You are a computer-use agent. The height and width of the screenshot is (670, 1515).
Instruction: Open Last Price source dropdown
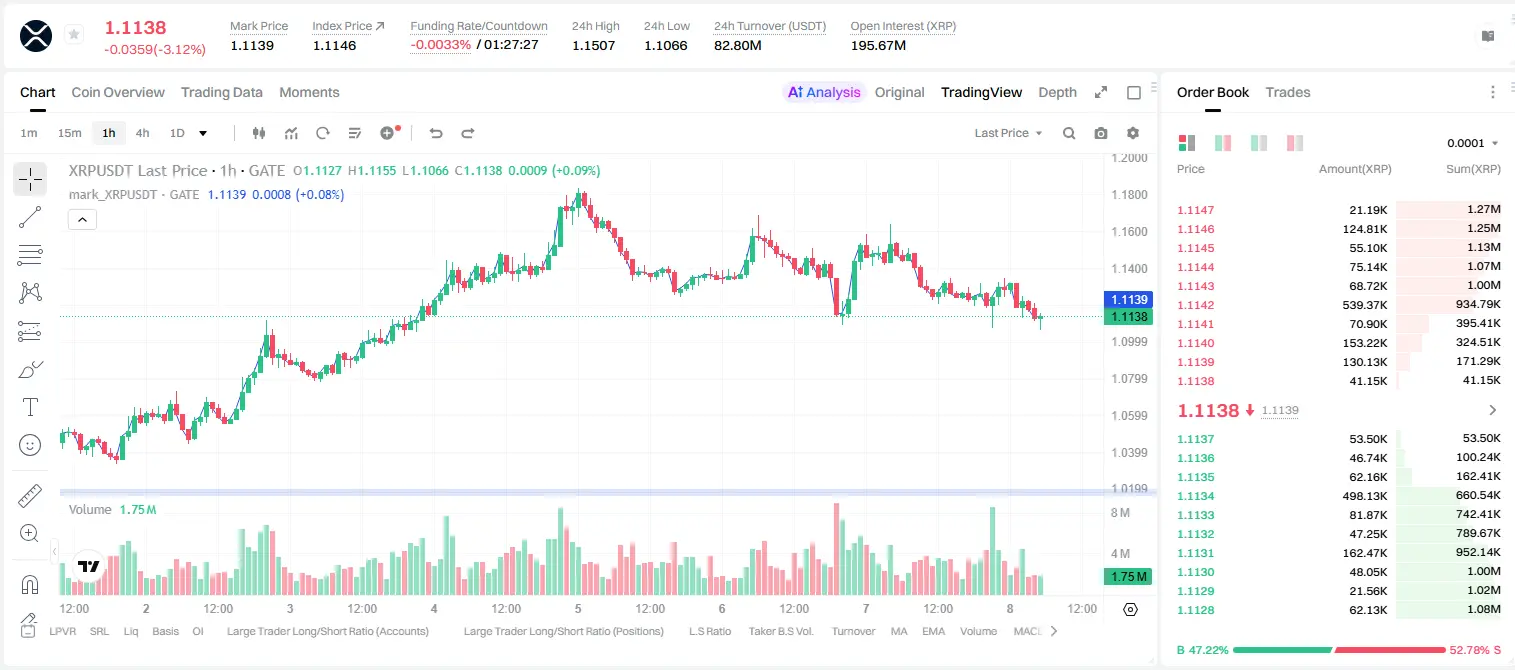(1008, 133)
